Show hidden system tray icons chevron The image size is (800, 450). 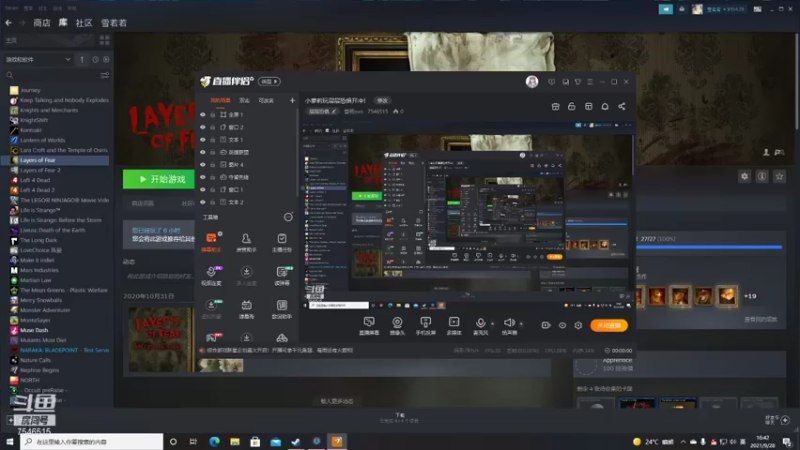(683, 441)
